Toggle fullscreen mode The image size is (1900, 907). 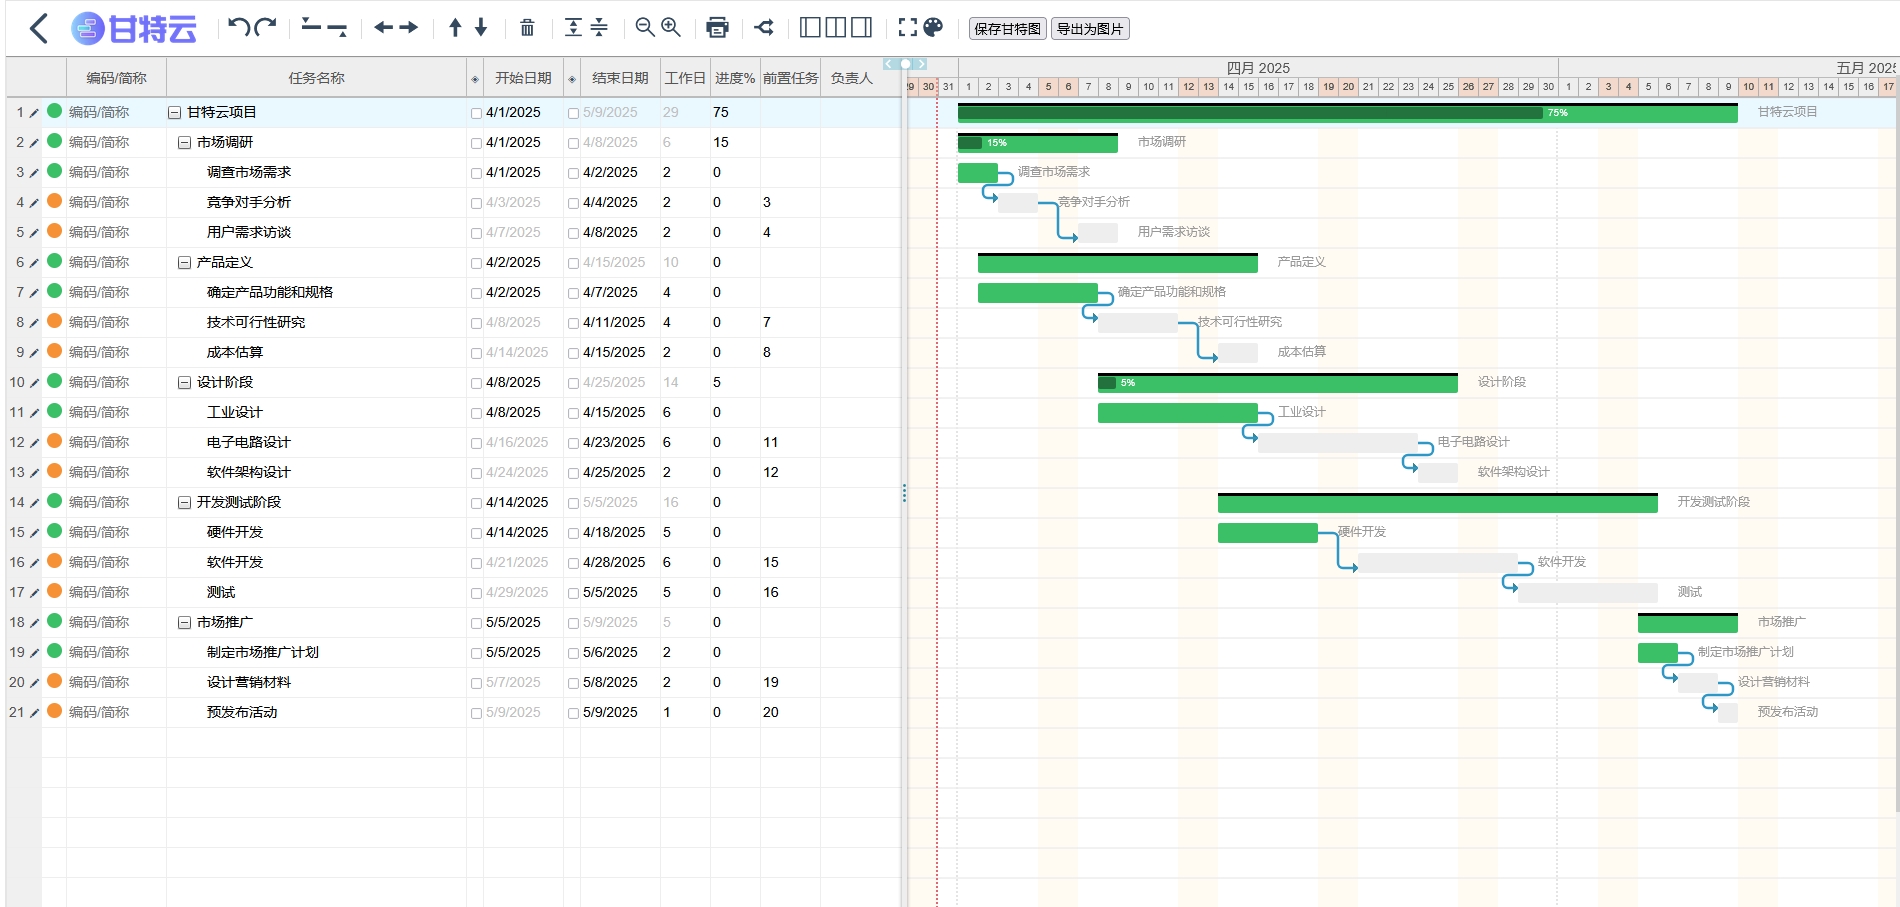907,28
